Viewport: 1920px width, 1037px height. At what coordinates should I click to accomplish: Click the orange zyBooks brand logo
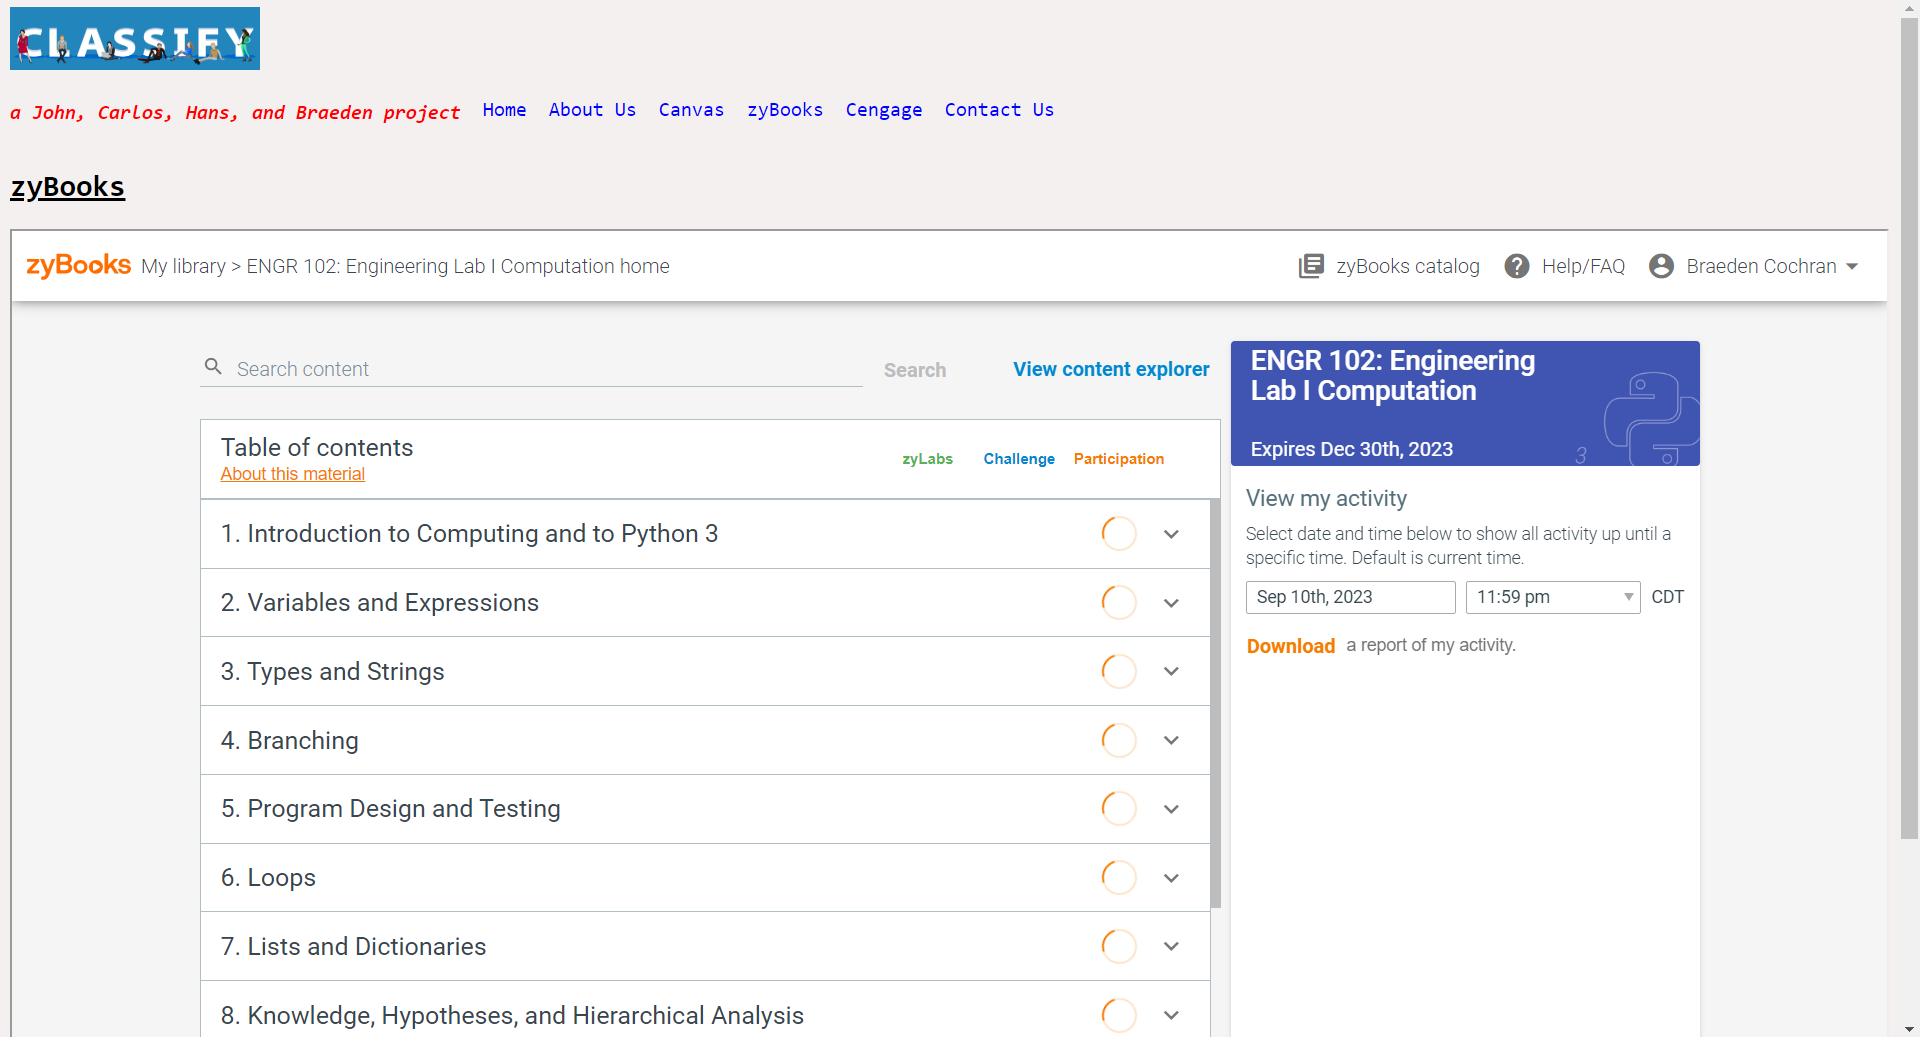pyautogui.click(x=78, y=265)
